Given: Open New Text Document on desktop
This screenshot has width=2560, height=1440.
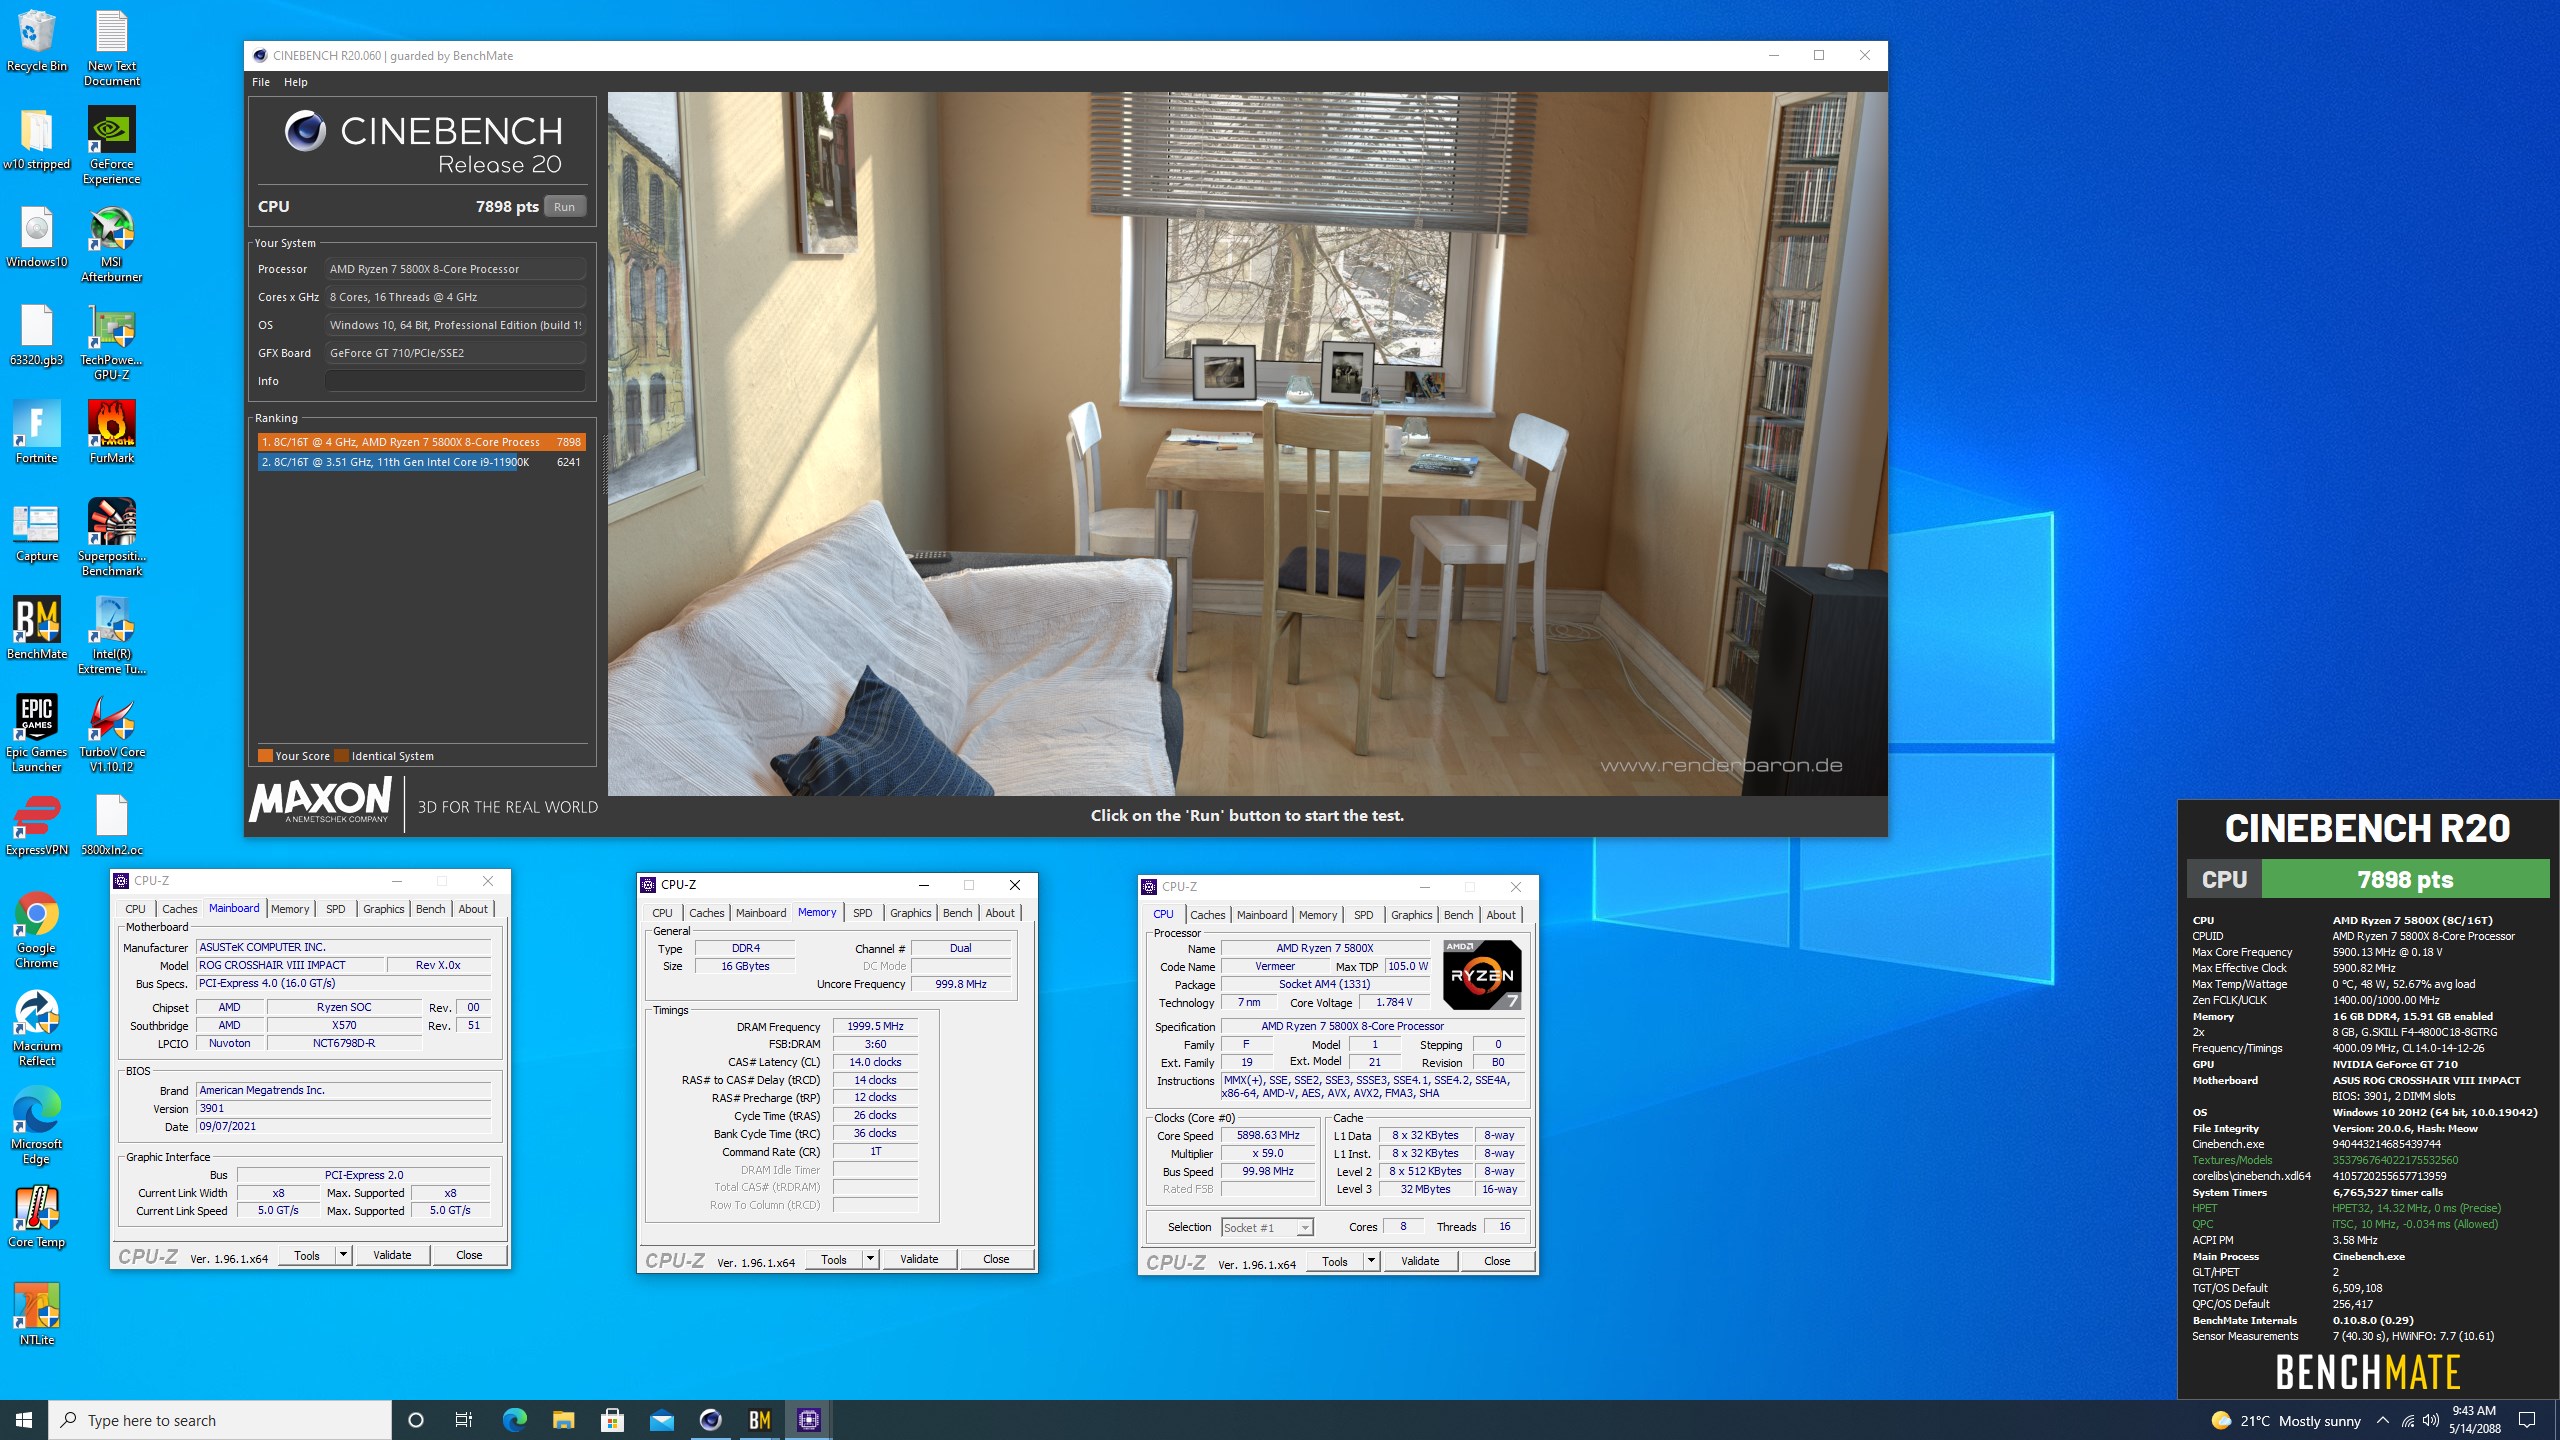Looking at the screenshot, I should [111, 48].
